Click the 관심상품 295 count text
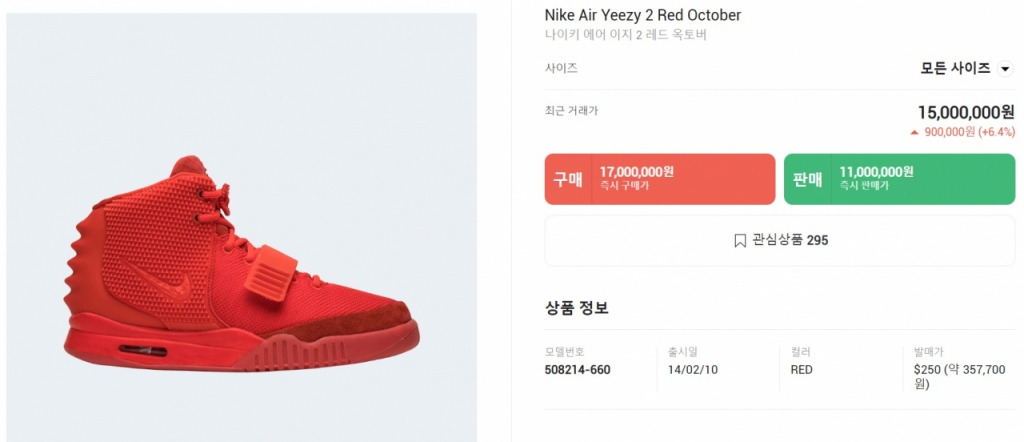The width and height of the screenshot is (1024, 442). pyautogui.click(x=790, y=240)
